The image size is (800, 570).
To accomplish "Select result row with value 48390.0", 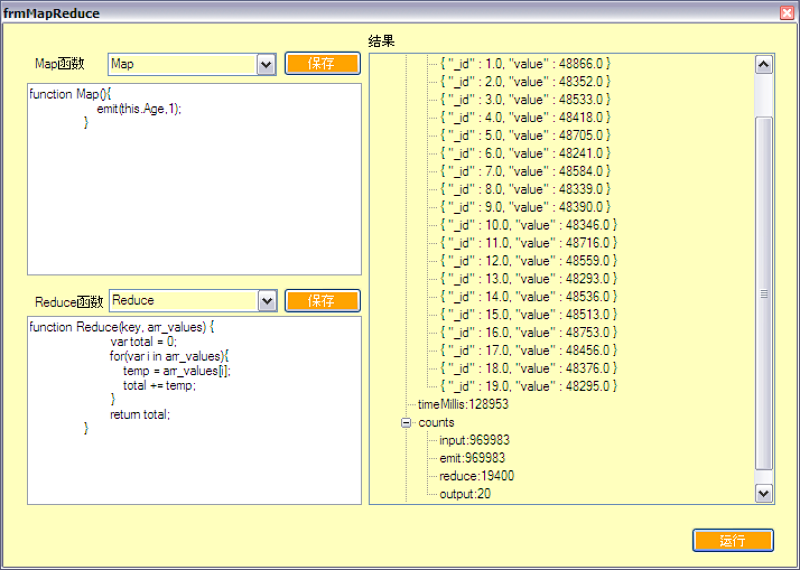I will 526,207.
